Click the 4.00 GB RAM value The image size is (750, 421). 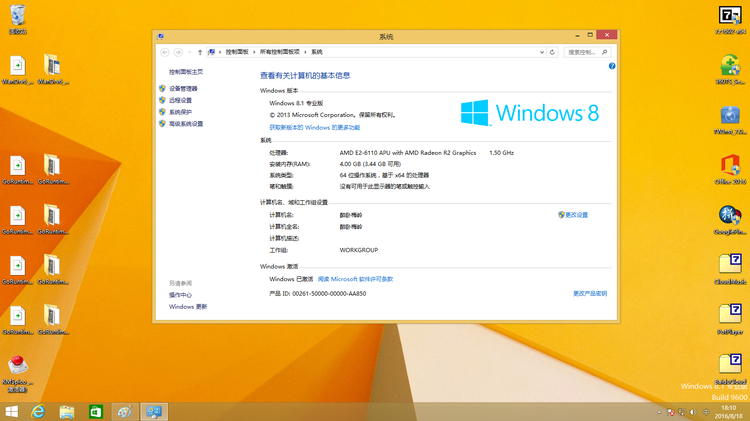[370, 164]
